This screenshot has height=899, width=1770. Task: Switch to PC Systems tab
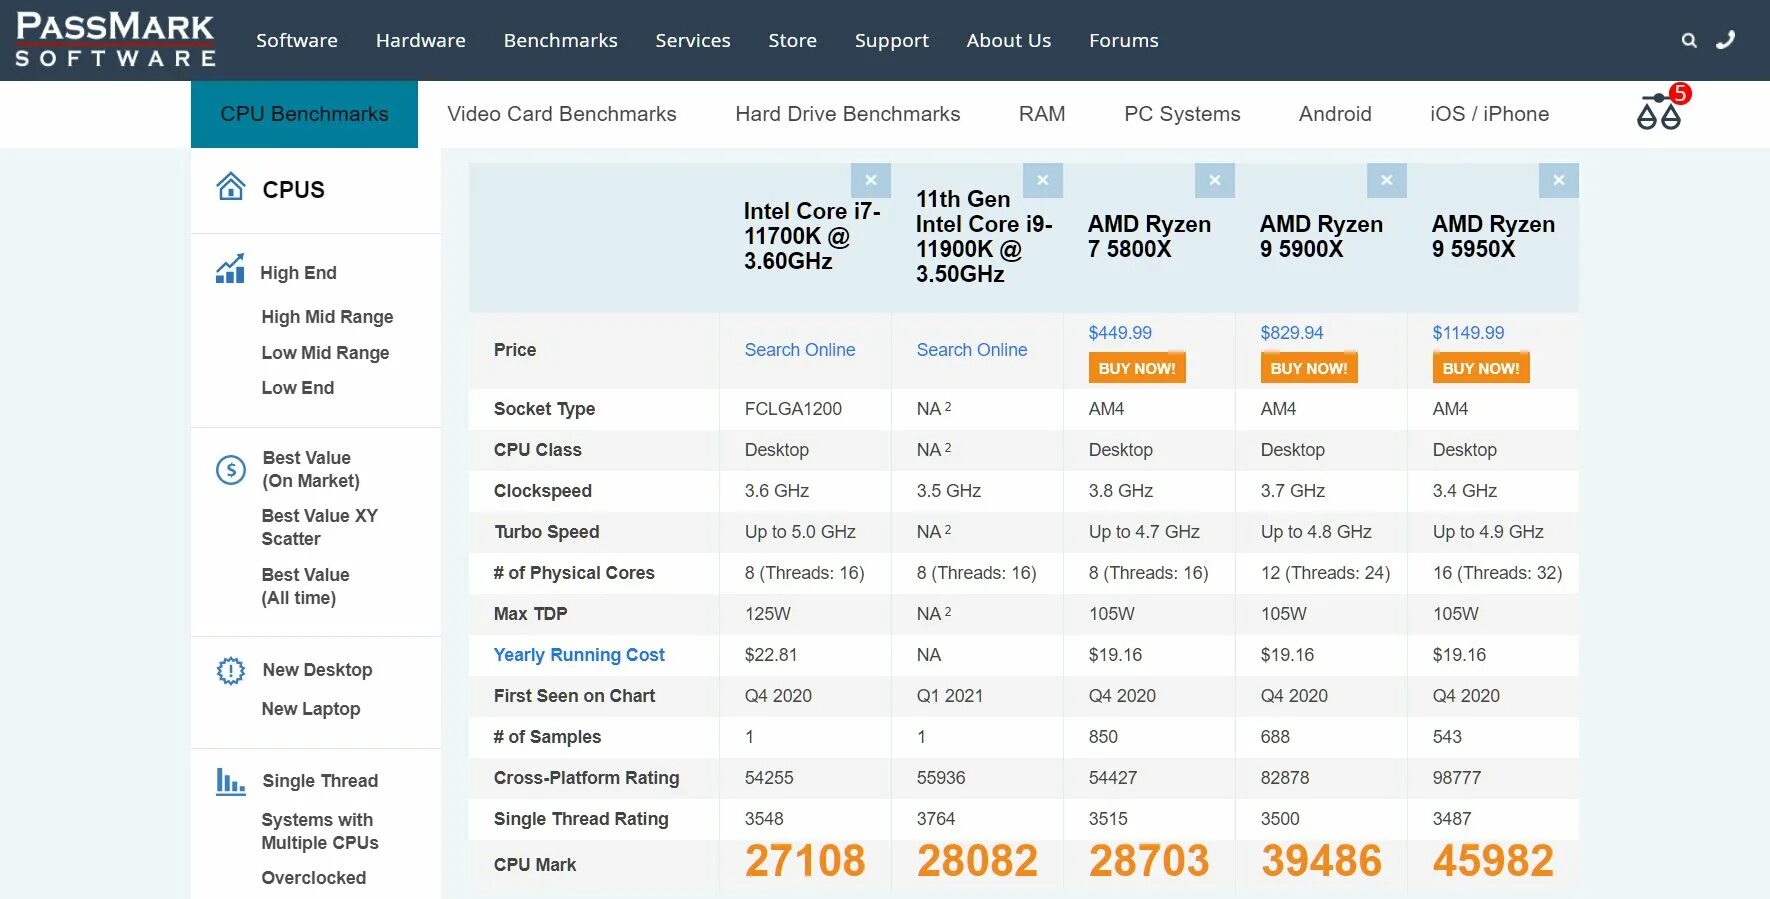click(1182, 114)
